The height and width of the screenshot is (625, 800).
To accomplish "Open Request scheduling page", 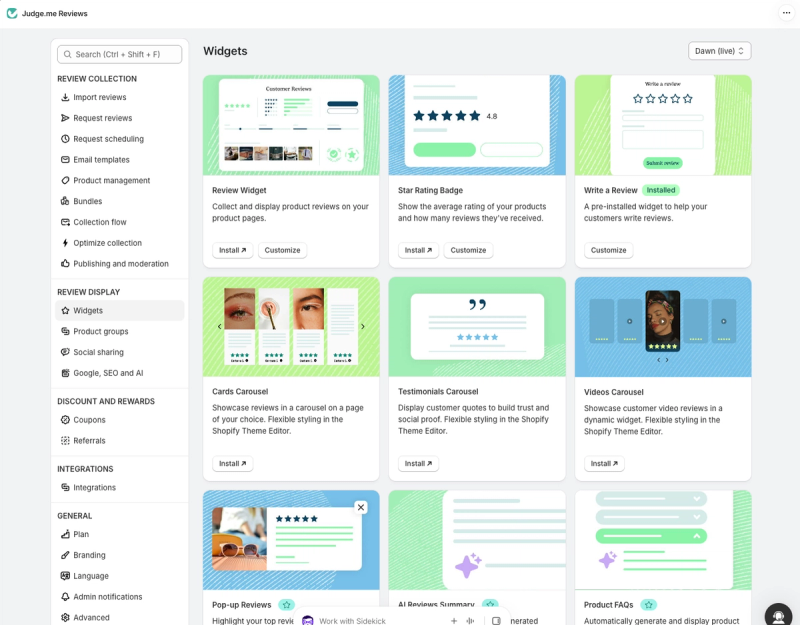I will 108,139.
